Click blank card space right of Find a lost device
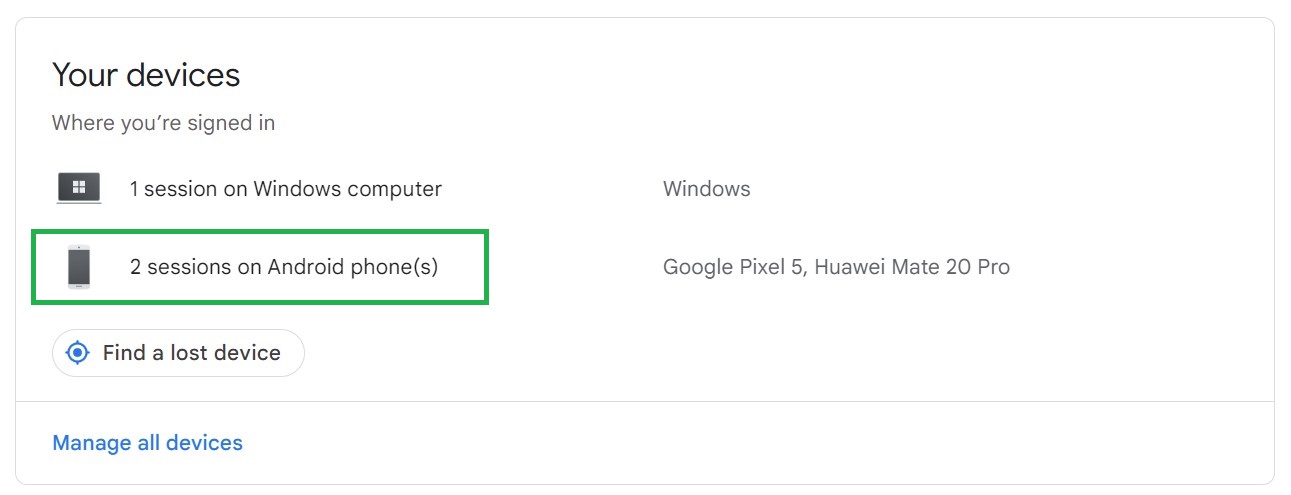Image resolution: width=1291 pixels, height=495 pixels. [x=780, y=353]
